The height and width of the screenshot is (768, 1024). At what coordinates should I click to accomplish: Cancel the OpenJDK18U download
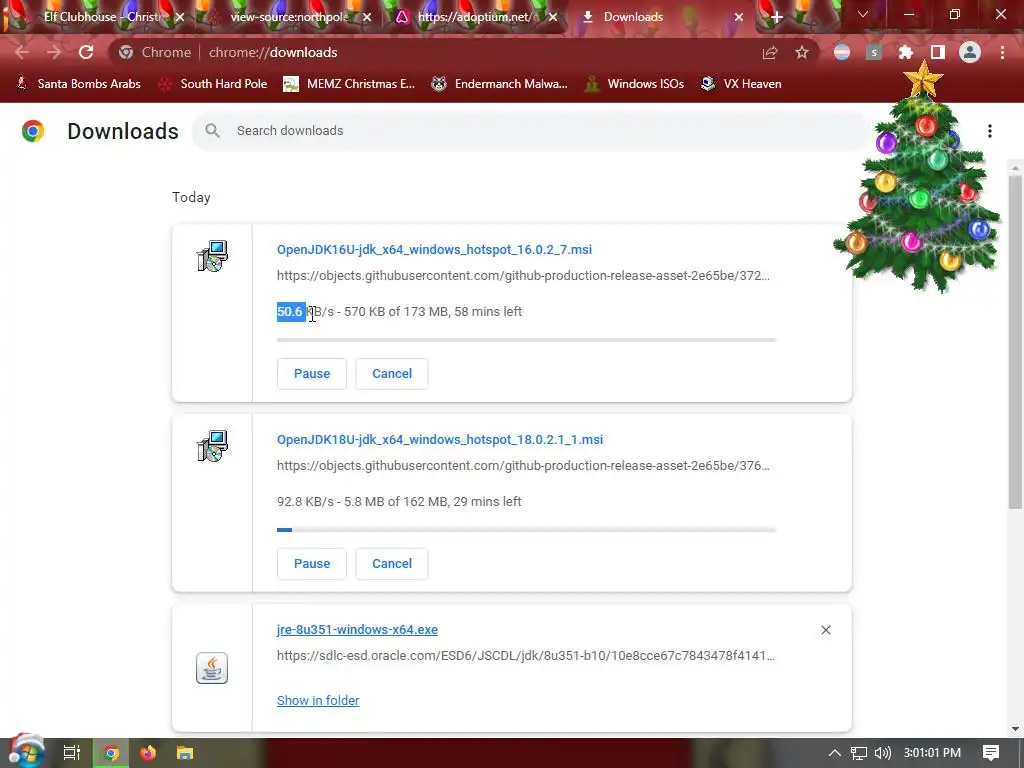tap(392, 564)
